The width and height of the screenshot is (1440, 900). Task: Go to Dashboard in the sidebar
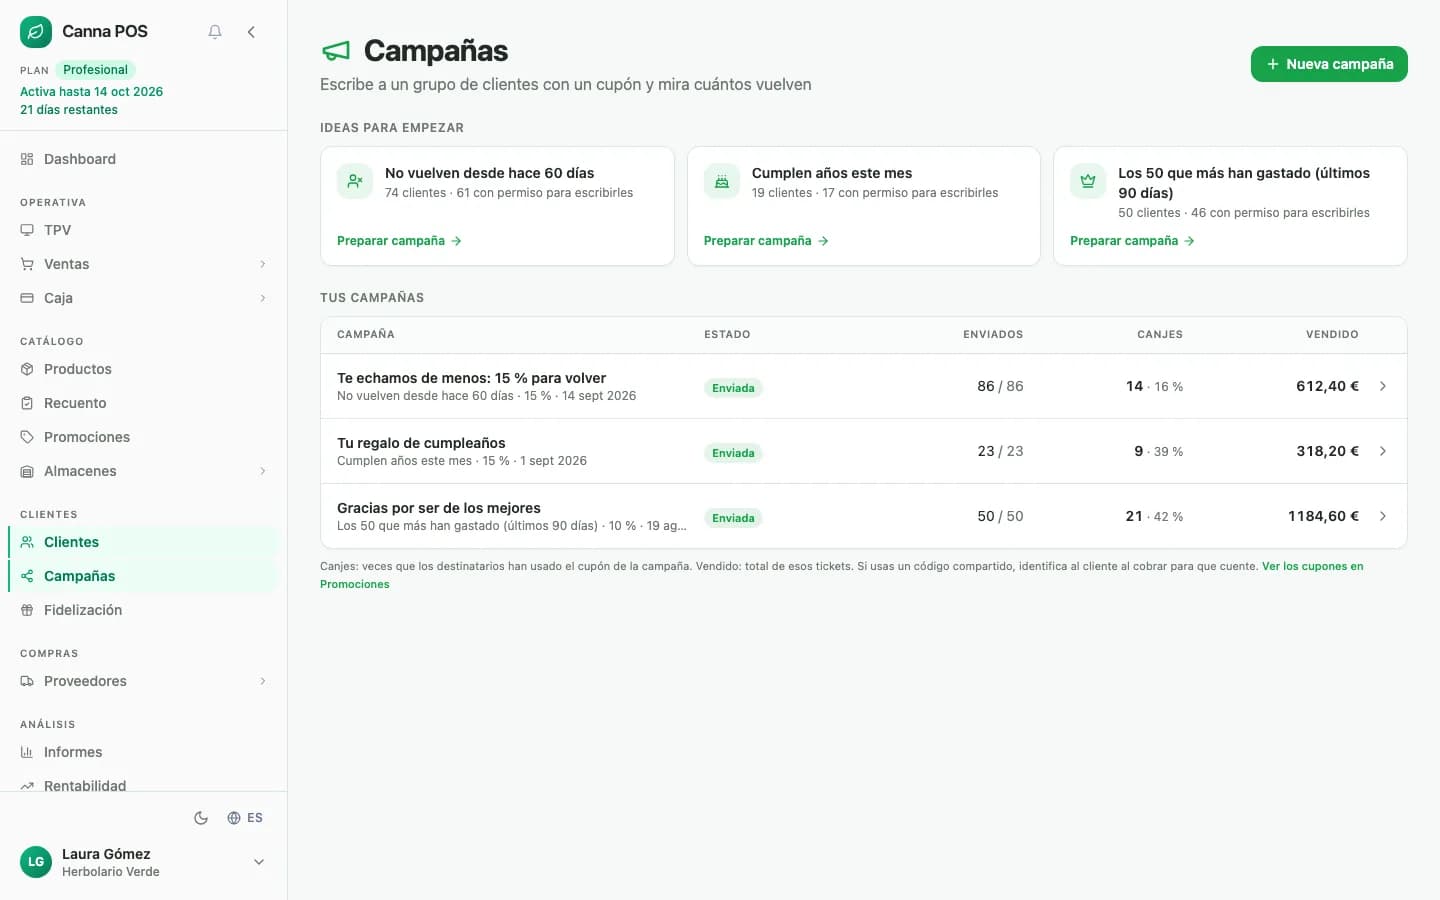[143, 159]
